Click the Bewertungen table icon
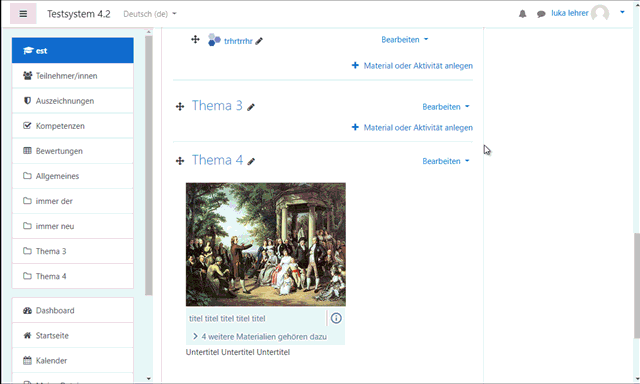 coord(27,151)
